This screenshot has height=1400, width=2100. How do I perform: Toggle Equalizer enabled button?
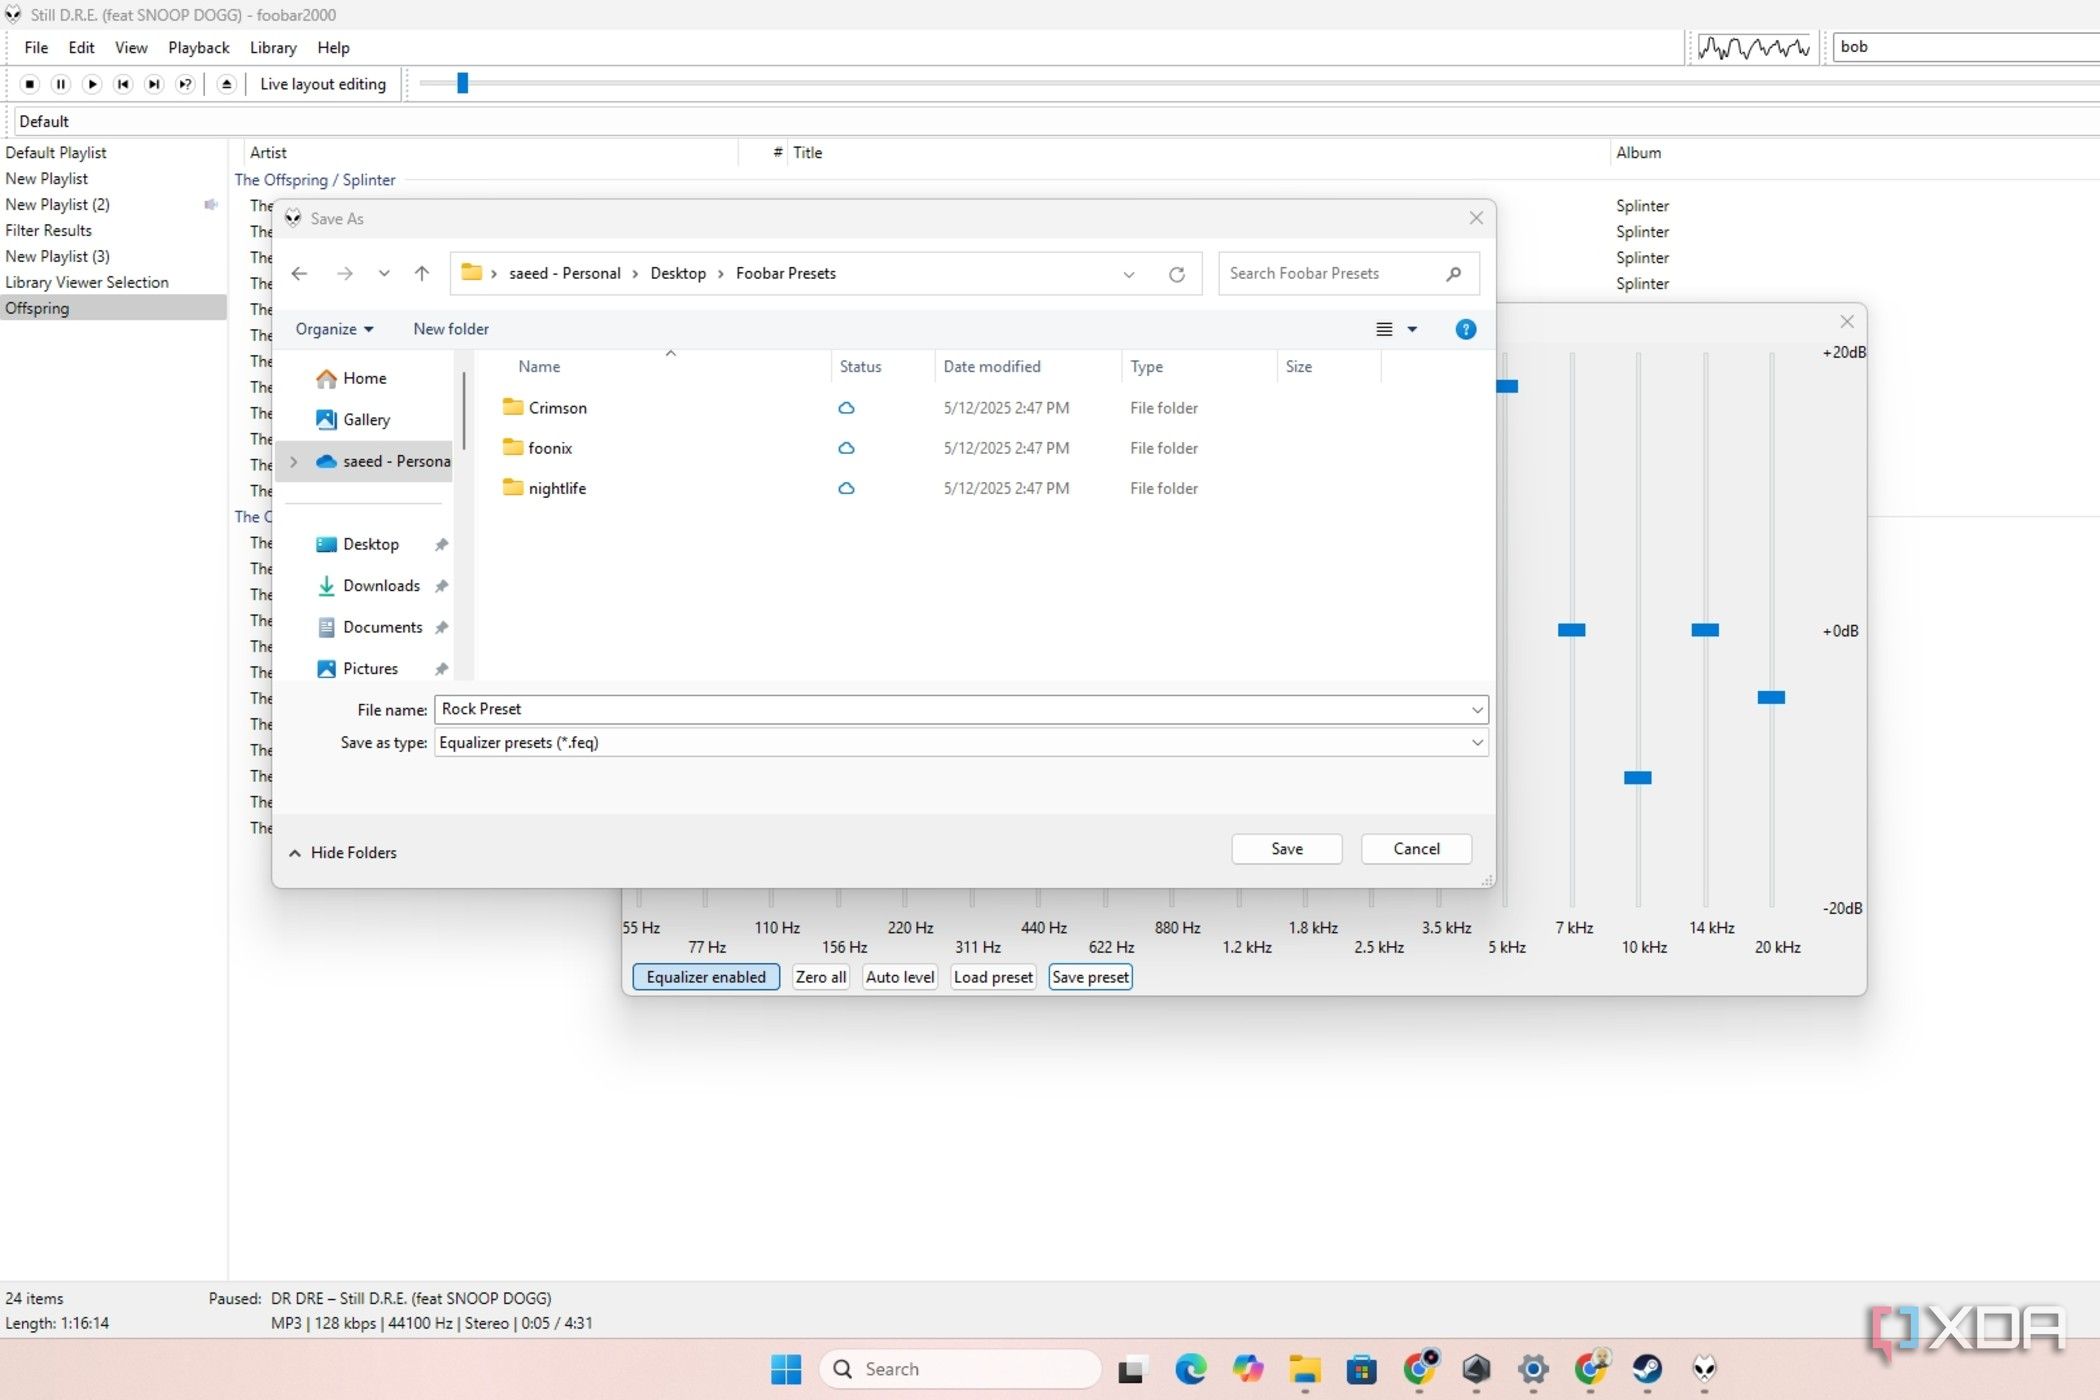[x=706, y=977]
